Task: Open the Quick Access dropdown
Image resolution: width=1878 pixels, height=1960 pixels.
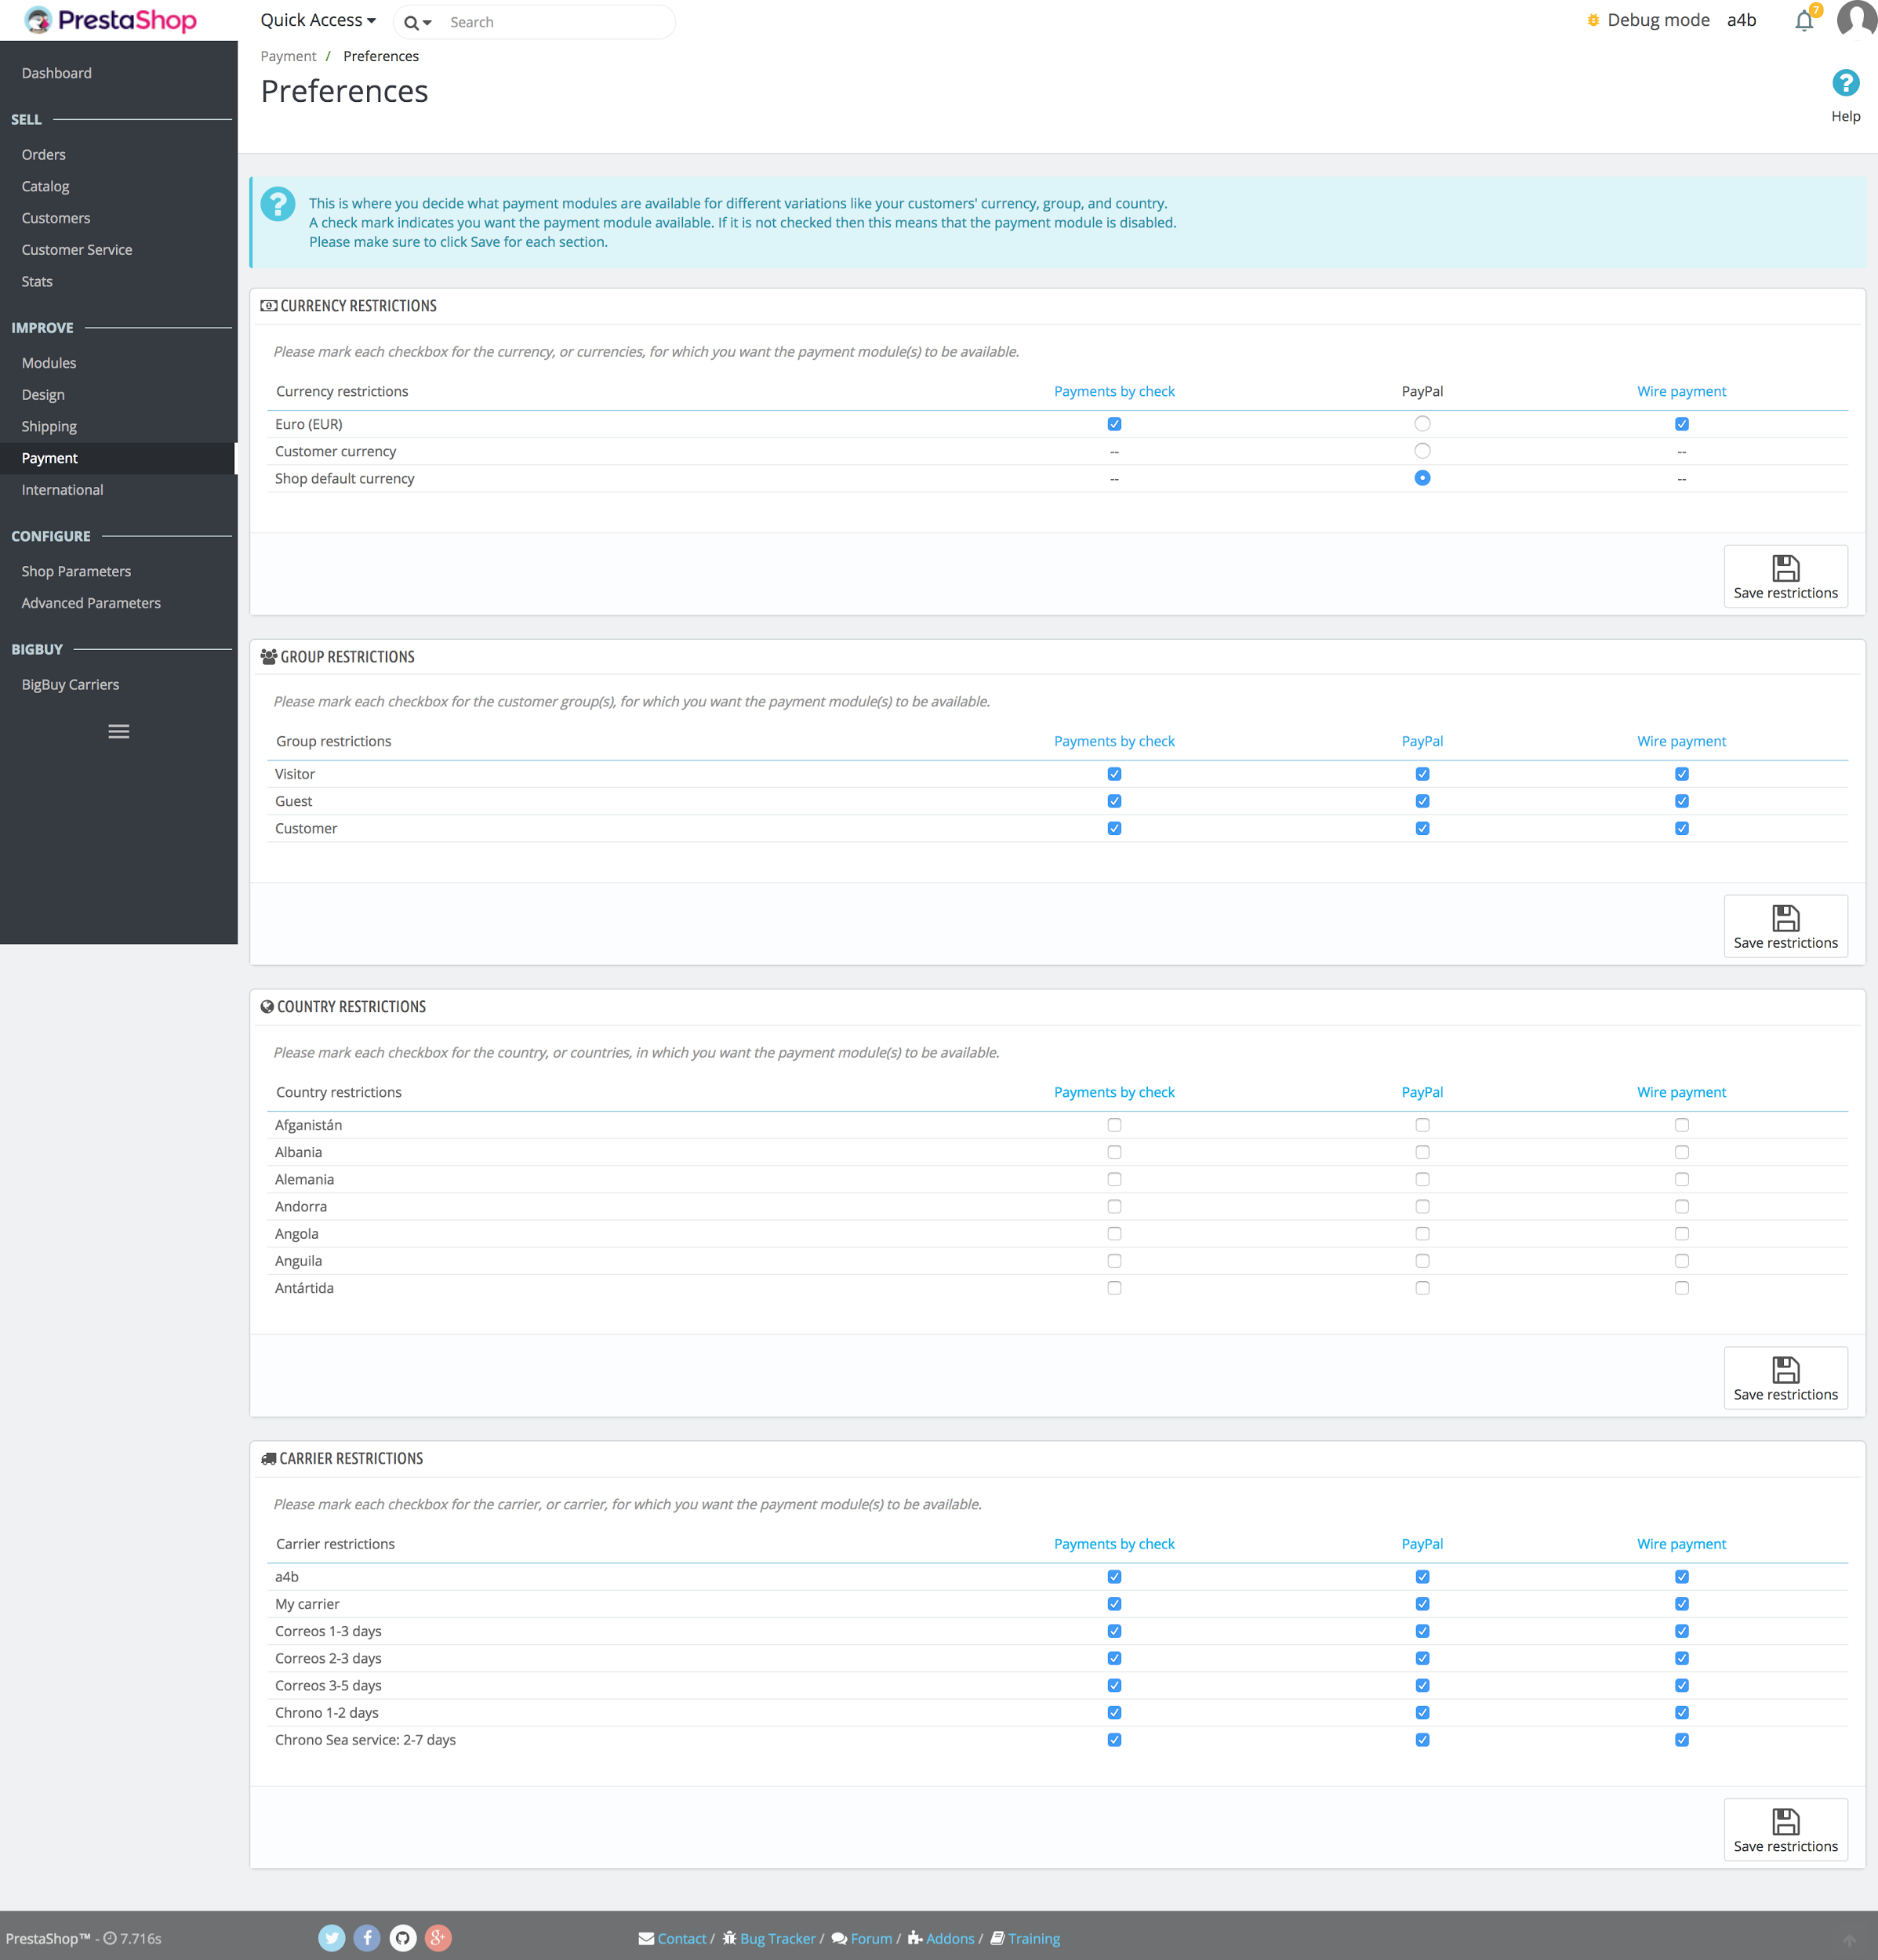Action: [x=318, y=20]
